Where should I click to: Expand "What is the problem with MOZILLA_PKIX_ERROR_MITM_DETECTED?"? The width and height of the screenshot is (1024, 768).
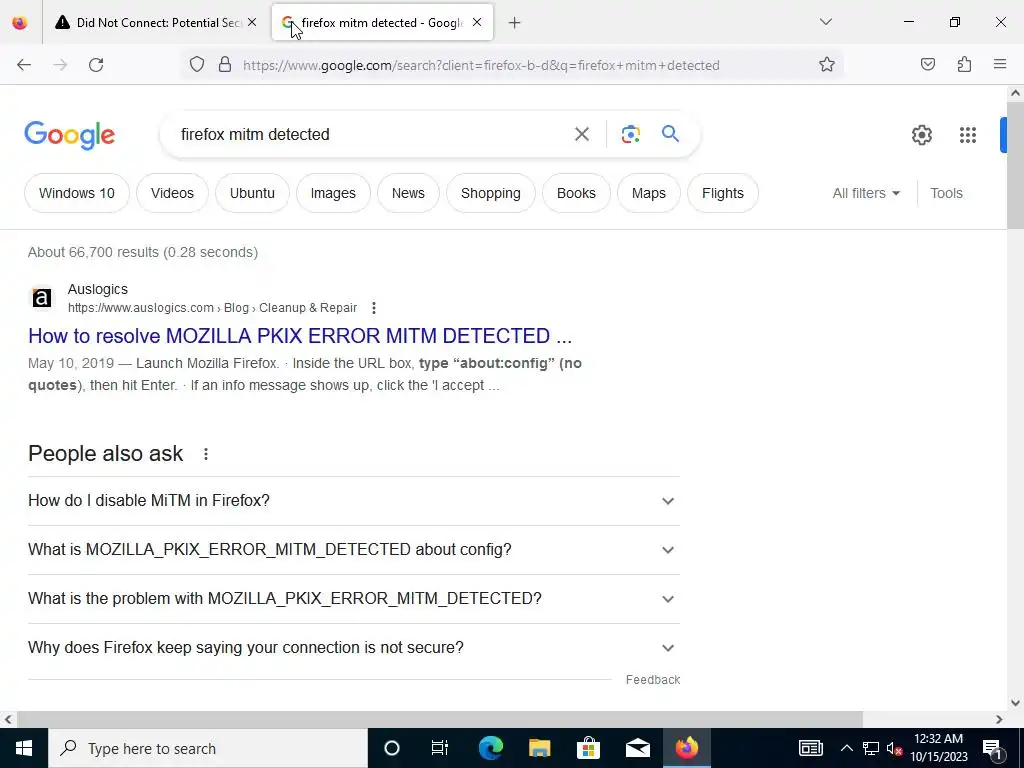click(354, 599)
